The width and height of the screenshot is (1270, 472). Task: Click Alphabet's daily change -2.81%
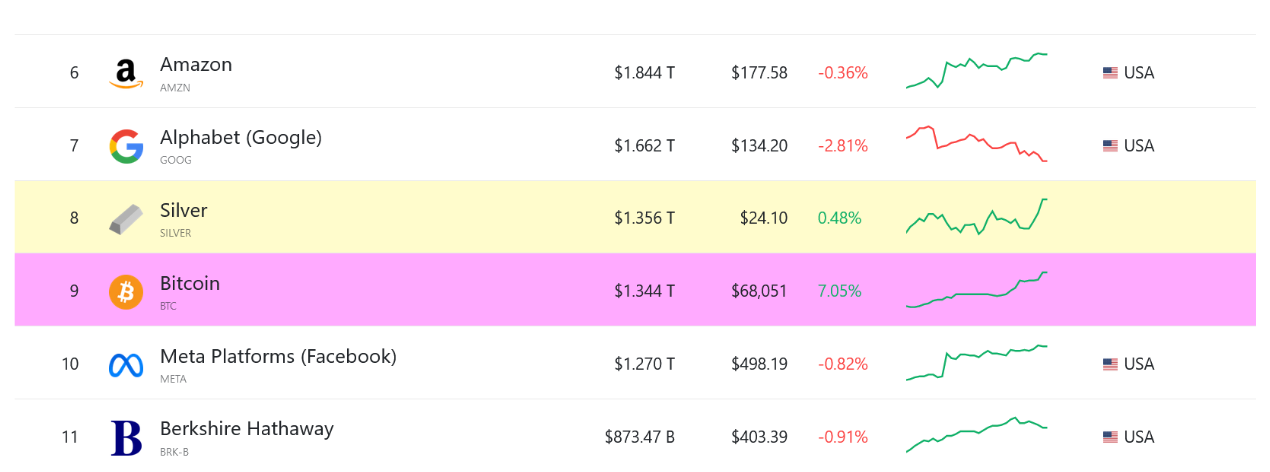point(843,146)
